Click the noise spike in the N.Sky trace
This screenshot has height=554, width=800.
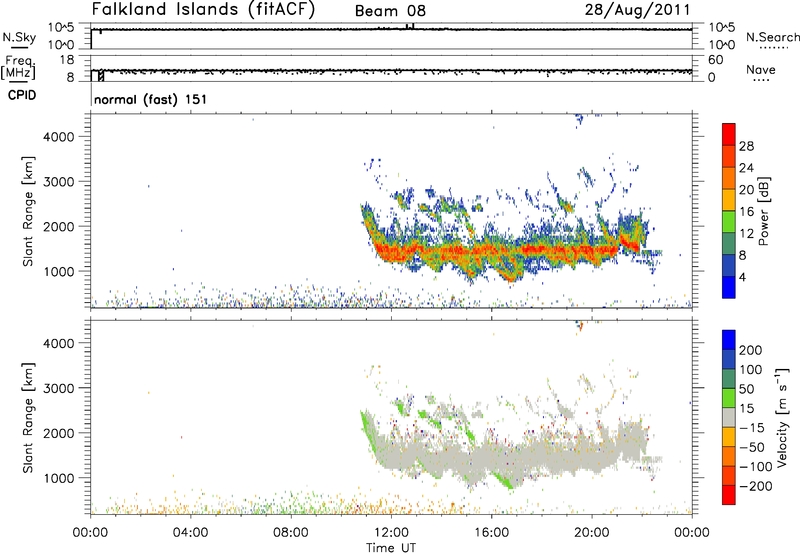[x=412, y=26]
